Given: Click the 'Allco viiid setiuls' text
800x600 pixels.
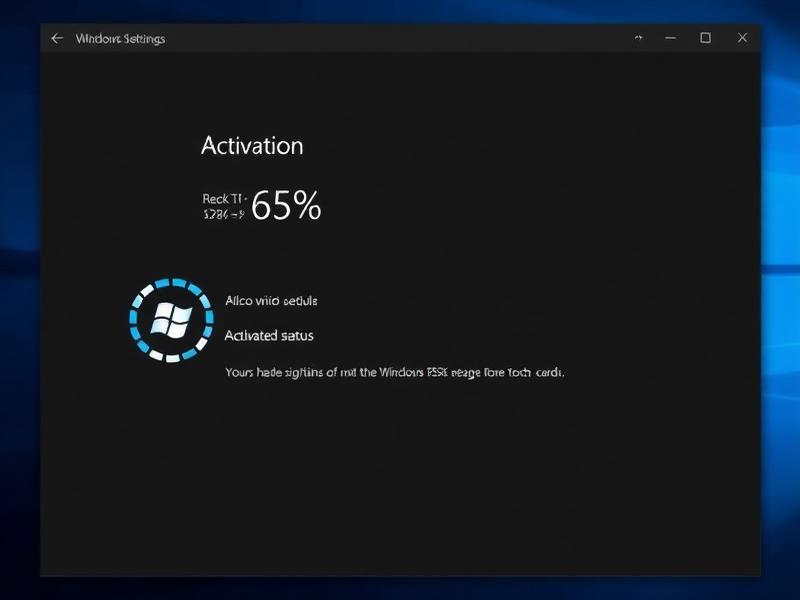Looking at the screenshot, I should coord(271,301).
